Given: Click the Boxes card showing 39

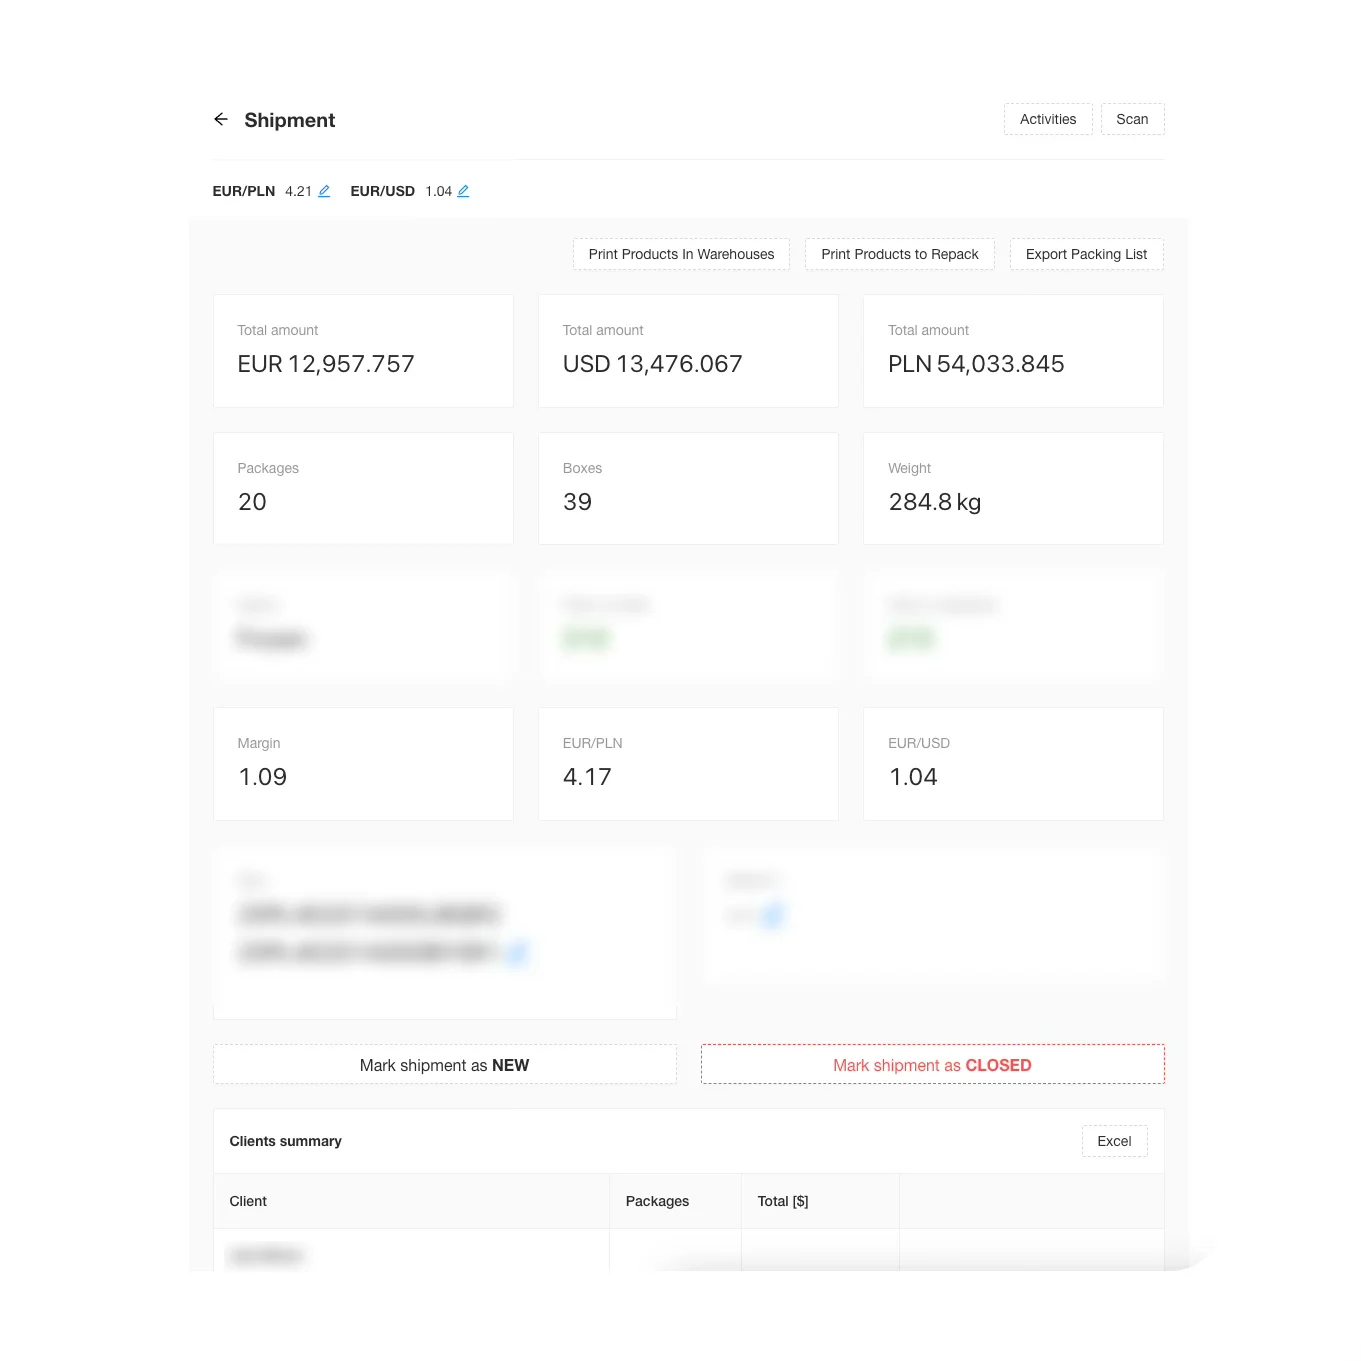Looking at the screenshot, I should [688, 489].
